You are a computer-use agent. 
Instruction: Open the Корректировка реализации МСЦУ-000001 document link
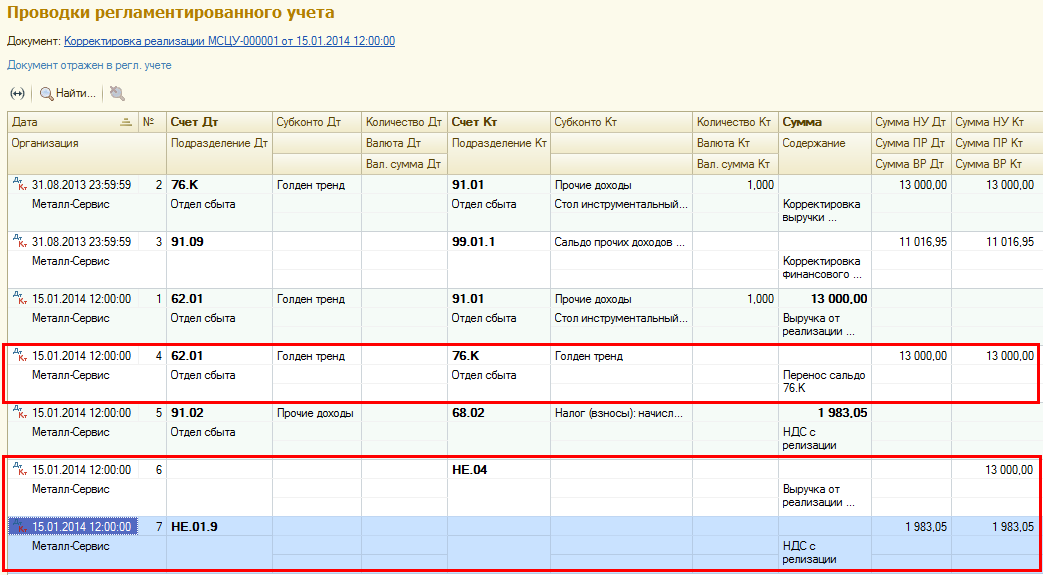229,41
